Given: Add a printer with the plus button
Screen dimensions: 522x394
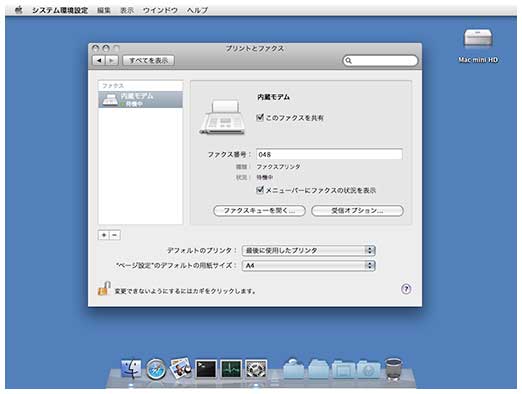Looking at the screenshot, I should pyautogui.click(x=104, y=235).
